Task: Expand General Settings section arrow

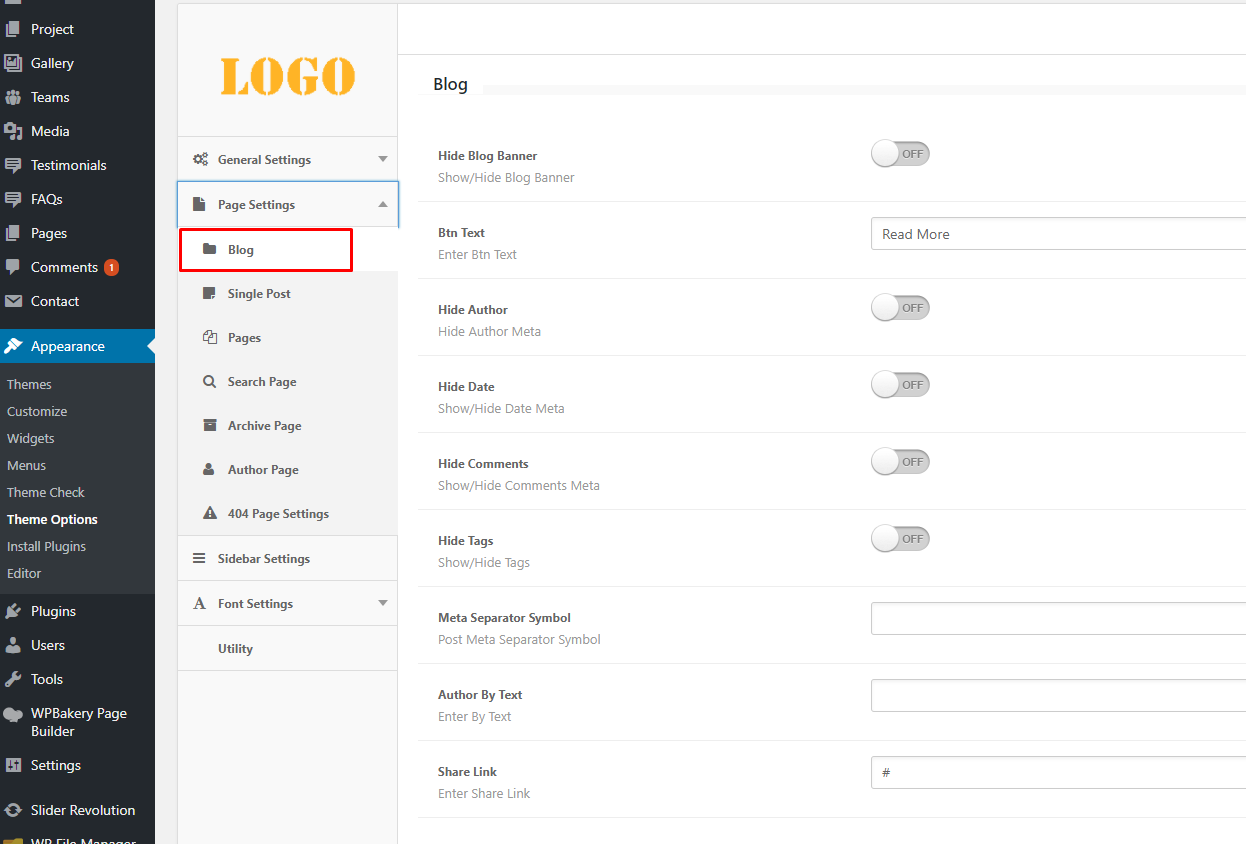Action: tap(382, 159)
